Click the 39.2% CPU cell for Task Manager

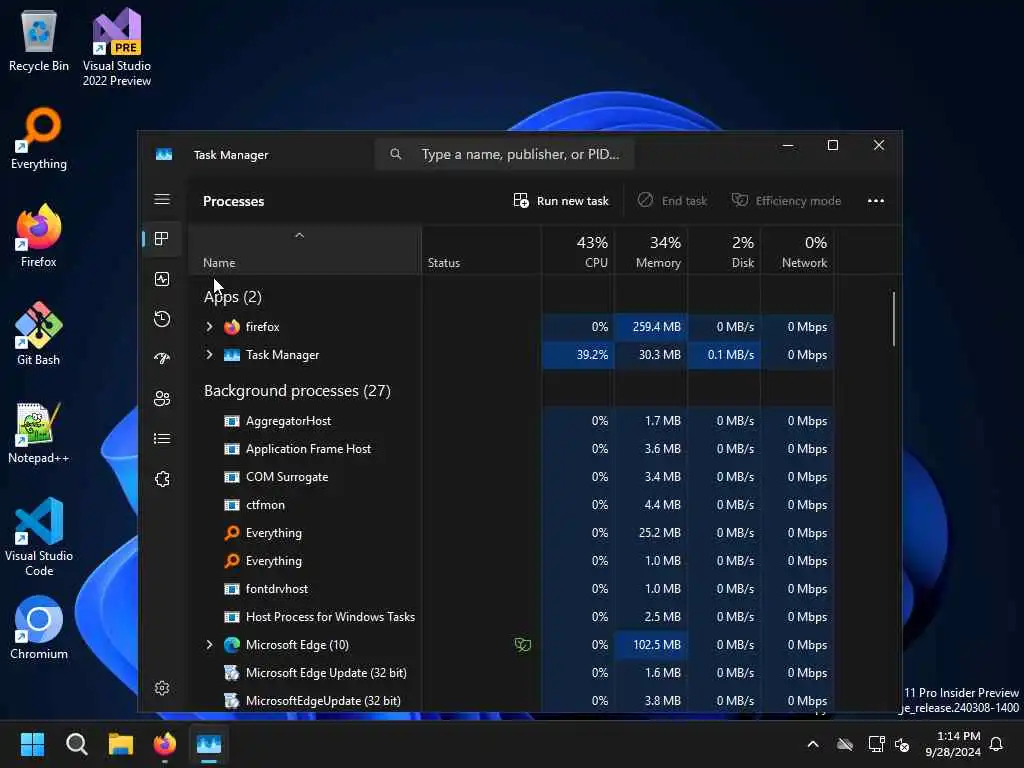(577, 355)
